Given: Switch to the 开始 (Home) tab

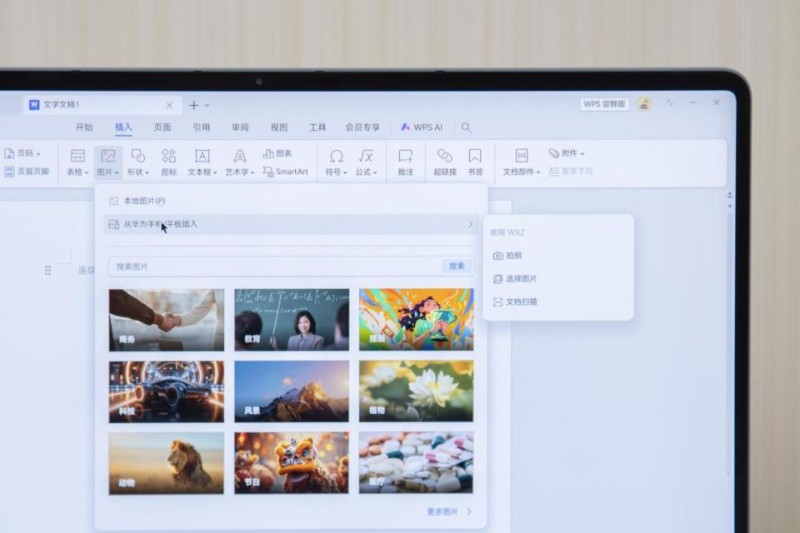Looking at the screenshot, I should [x=84, y=128].
